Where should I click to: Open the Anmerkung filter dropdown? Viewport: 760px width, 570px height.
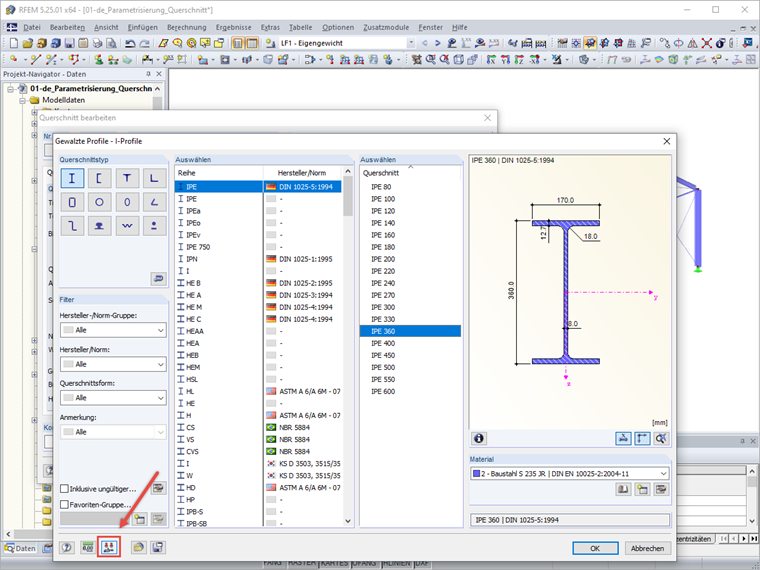(113, 432)
